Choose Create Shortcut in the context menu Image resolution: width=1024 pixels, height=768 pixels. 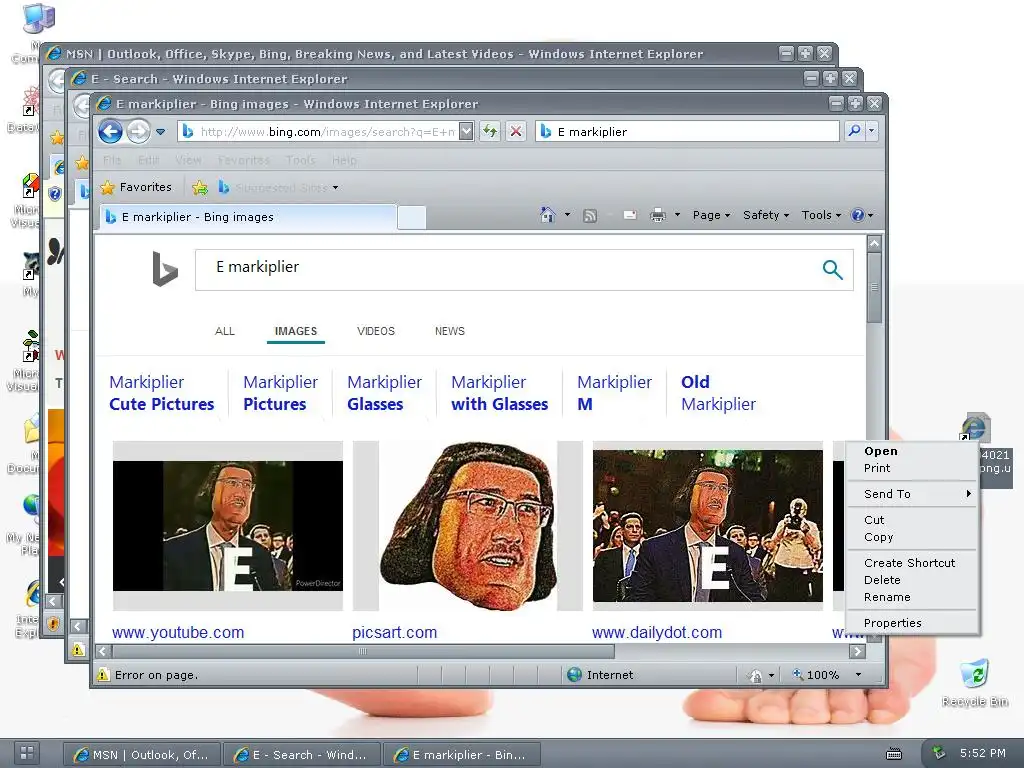[x=912, y=563]
